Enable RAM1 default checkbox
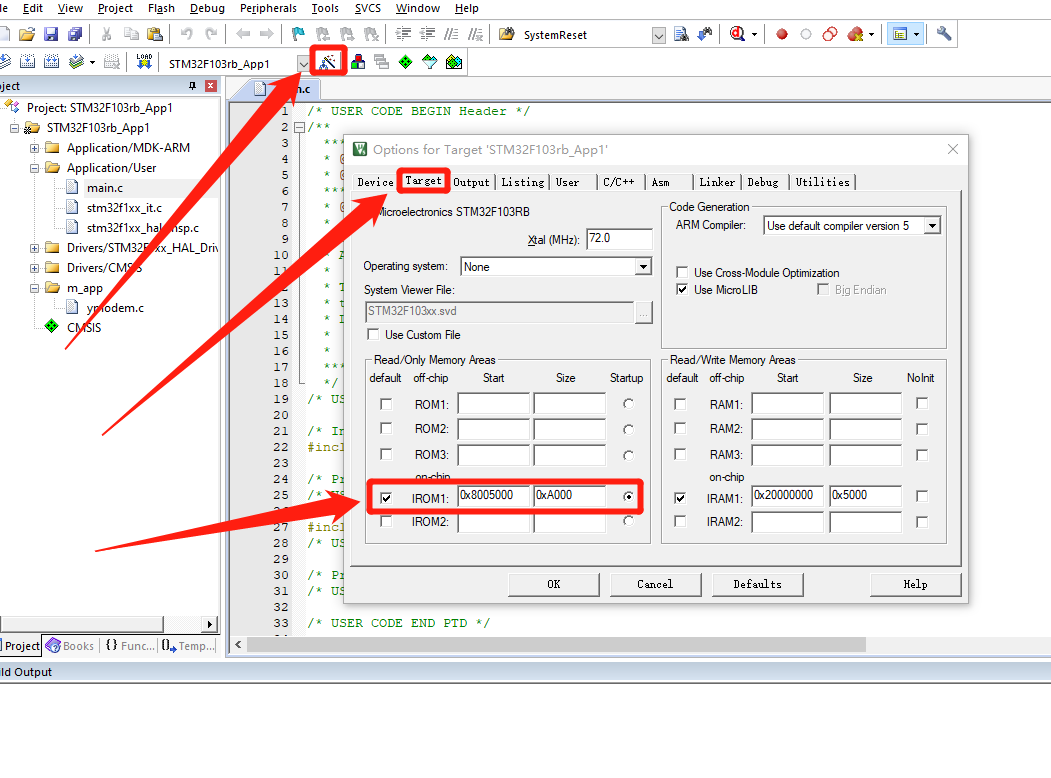 680,404
